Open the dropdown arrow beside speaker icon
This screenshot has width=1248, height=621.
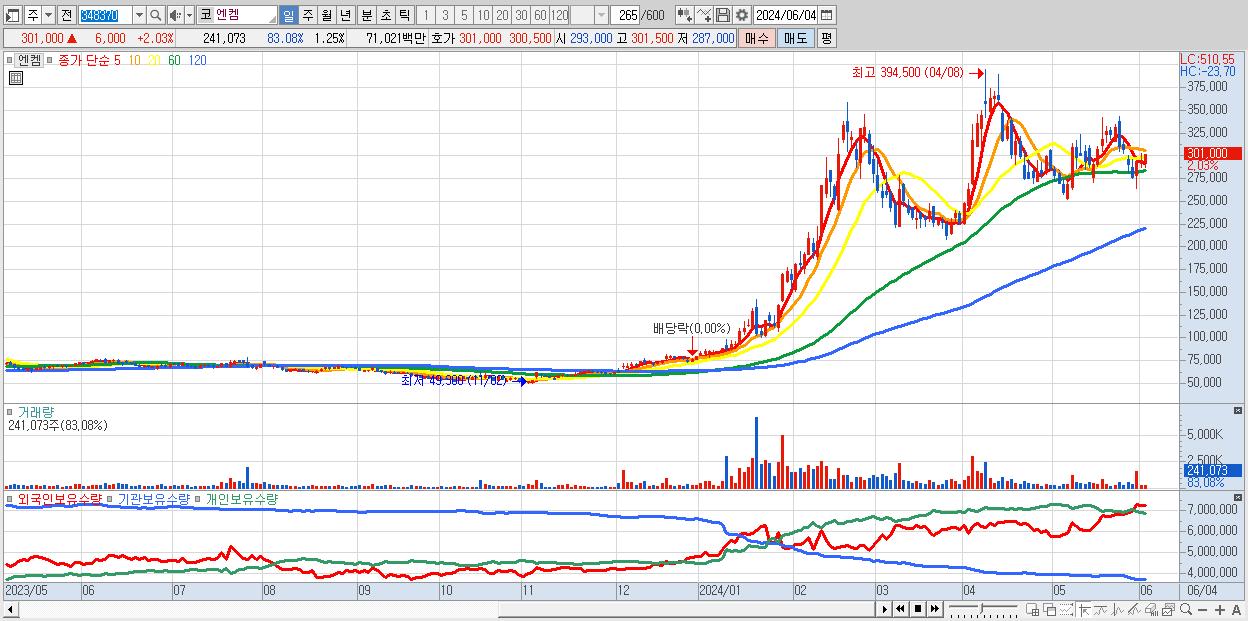click(x=189, y=15)
